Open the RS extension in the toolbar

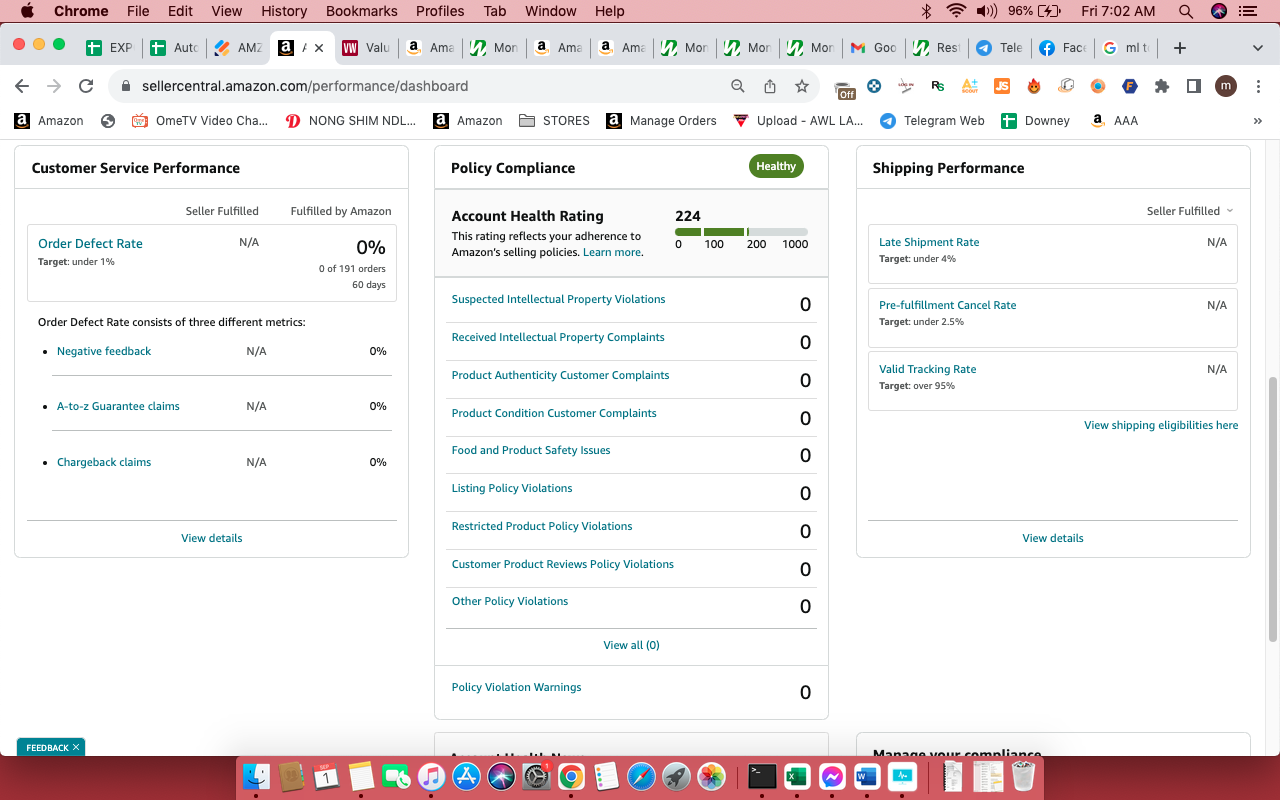coord(937,86)
